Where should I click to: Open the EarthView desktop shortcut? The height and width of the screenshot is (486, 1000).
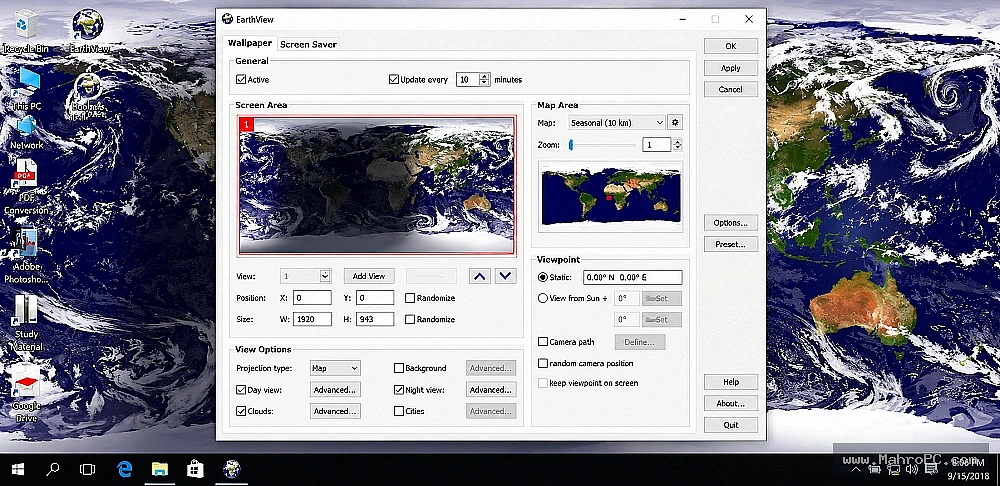[89, 30]
